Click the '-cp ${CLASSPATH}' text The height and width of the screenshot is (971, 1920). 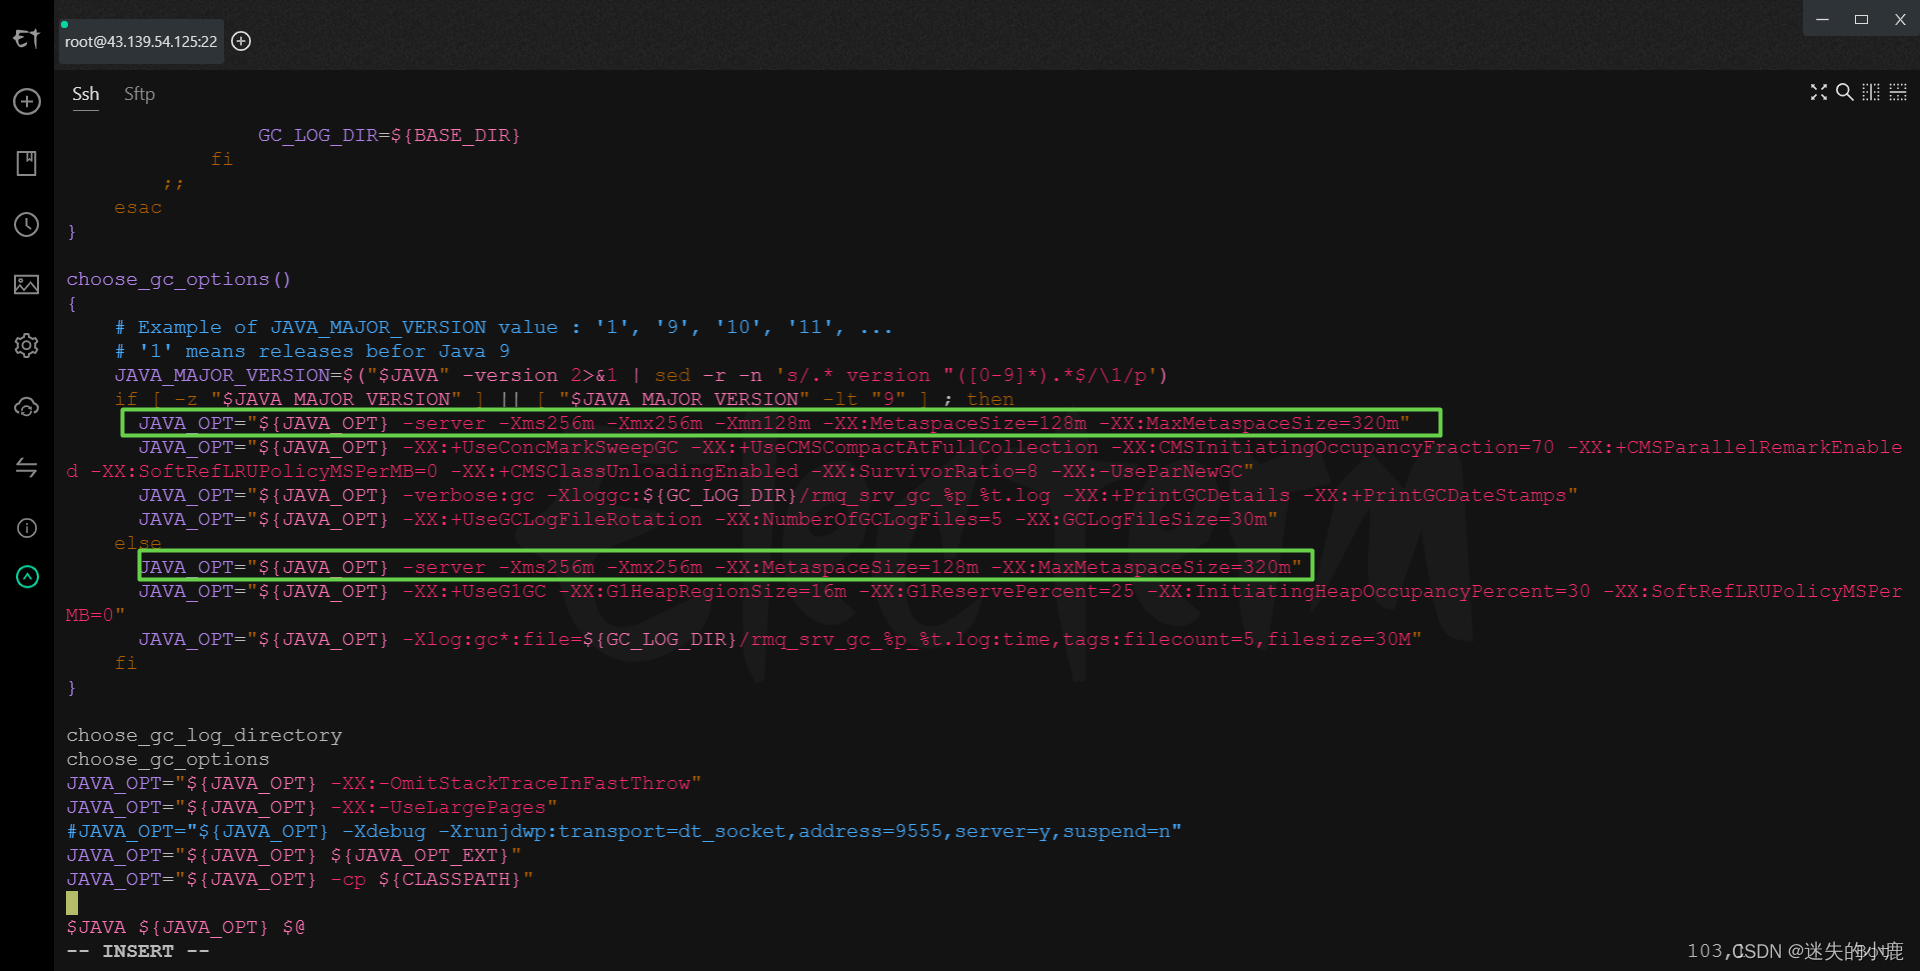coord(426,879)
